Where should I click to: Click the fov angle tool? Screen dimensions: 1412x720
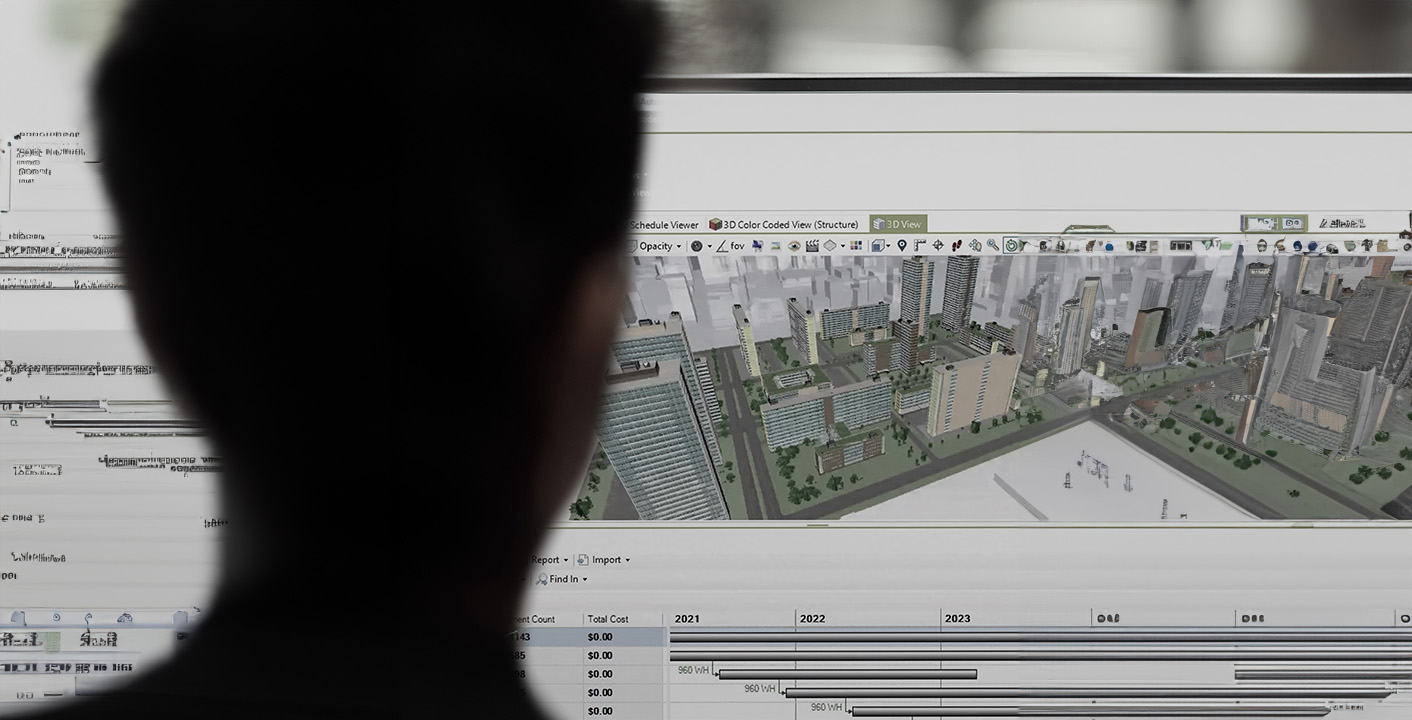point(730,246)
